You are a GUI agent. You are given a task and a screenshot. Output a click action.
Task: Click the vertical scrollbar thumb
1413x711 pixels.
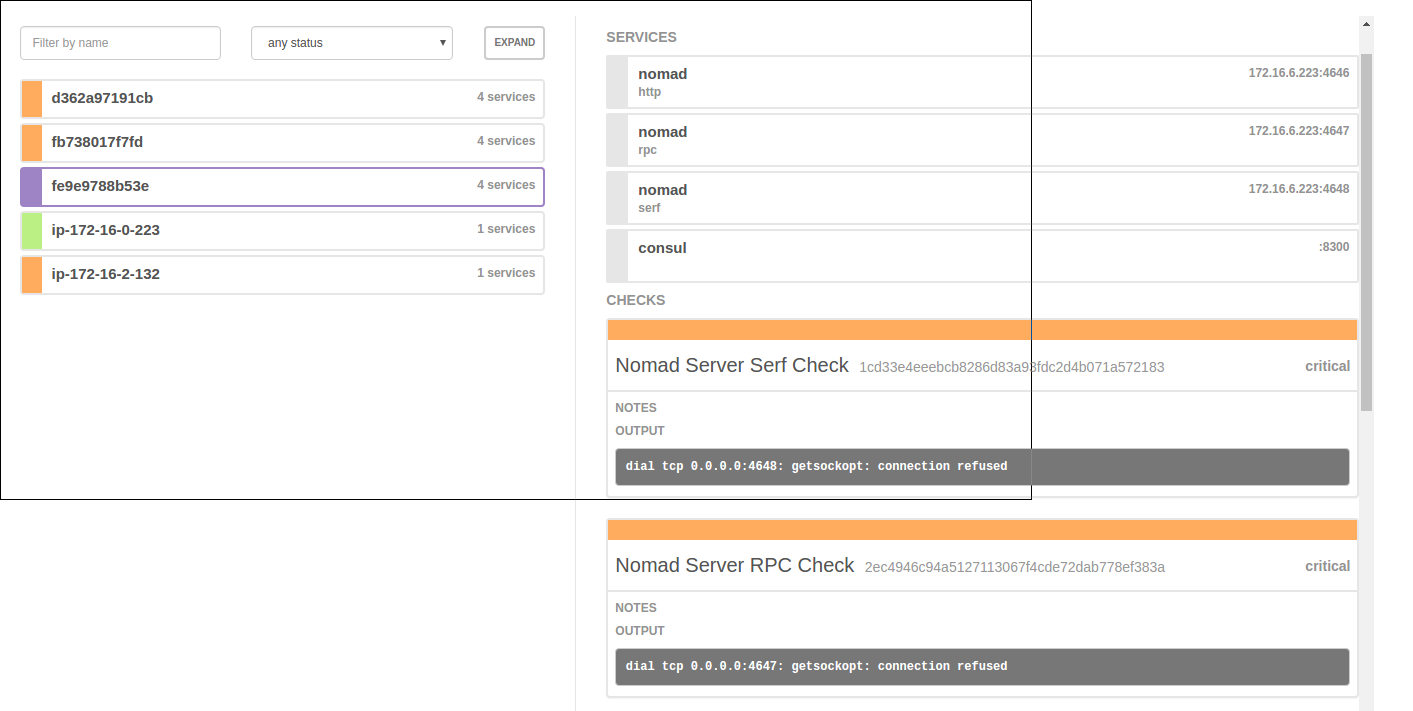1366,230
